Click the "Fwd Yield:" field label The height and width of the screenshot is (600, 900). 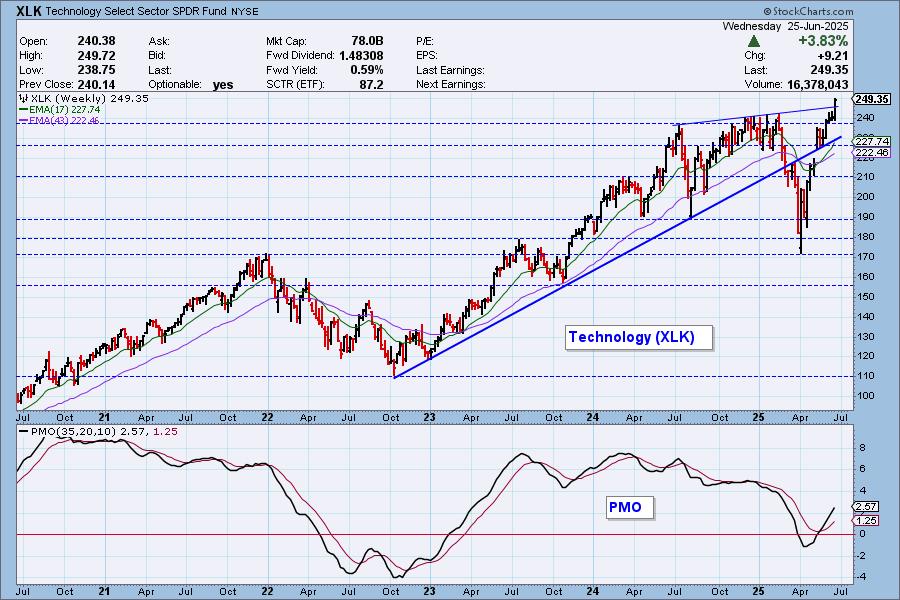point(291,70)
